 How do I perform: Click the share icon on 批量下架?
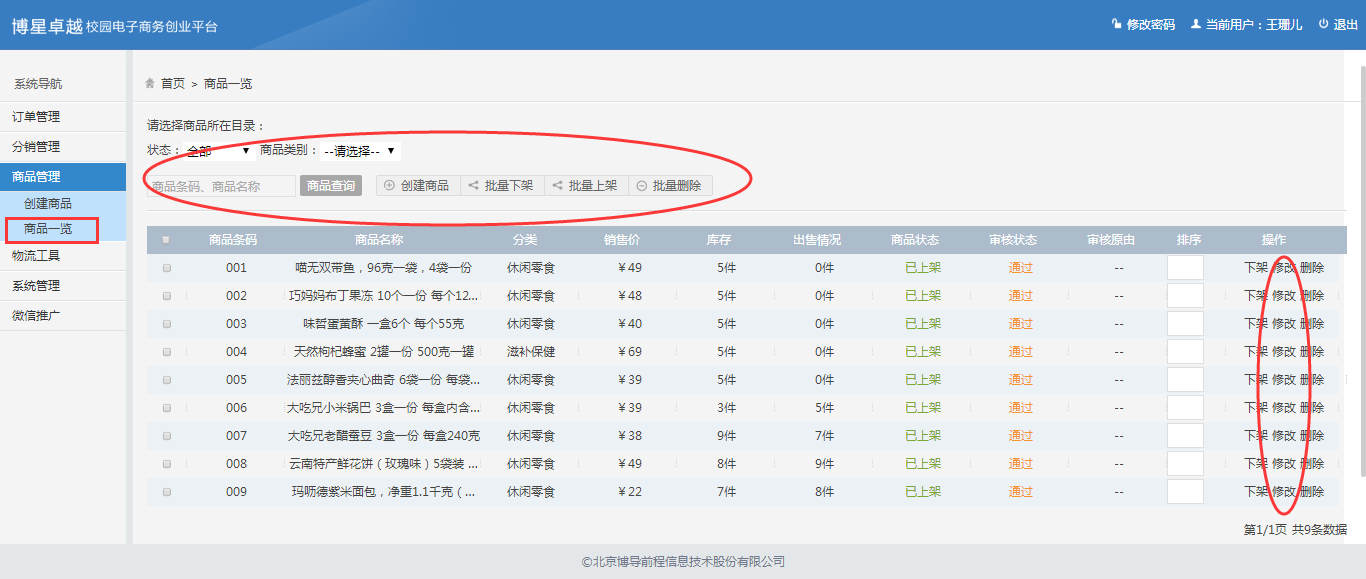pos(473,185)
